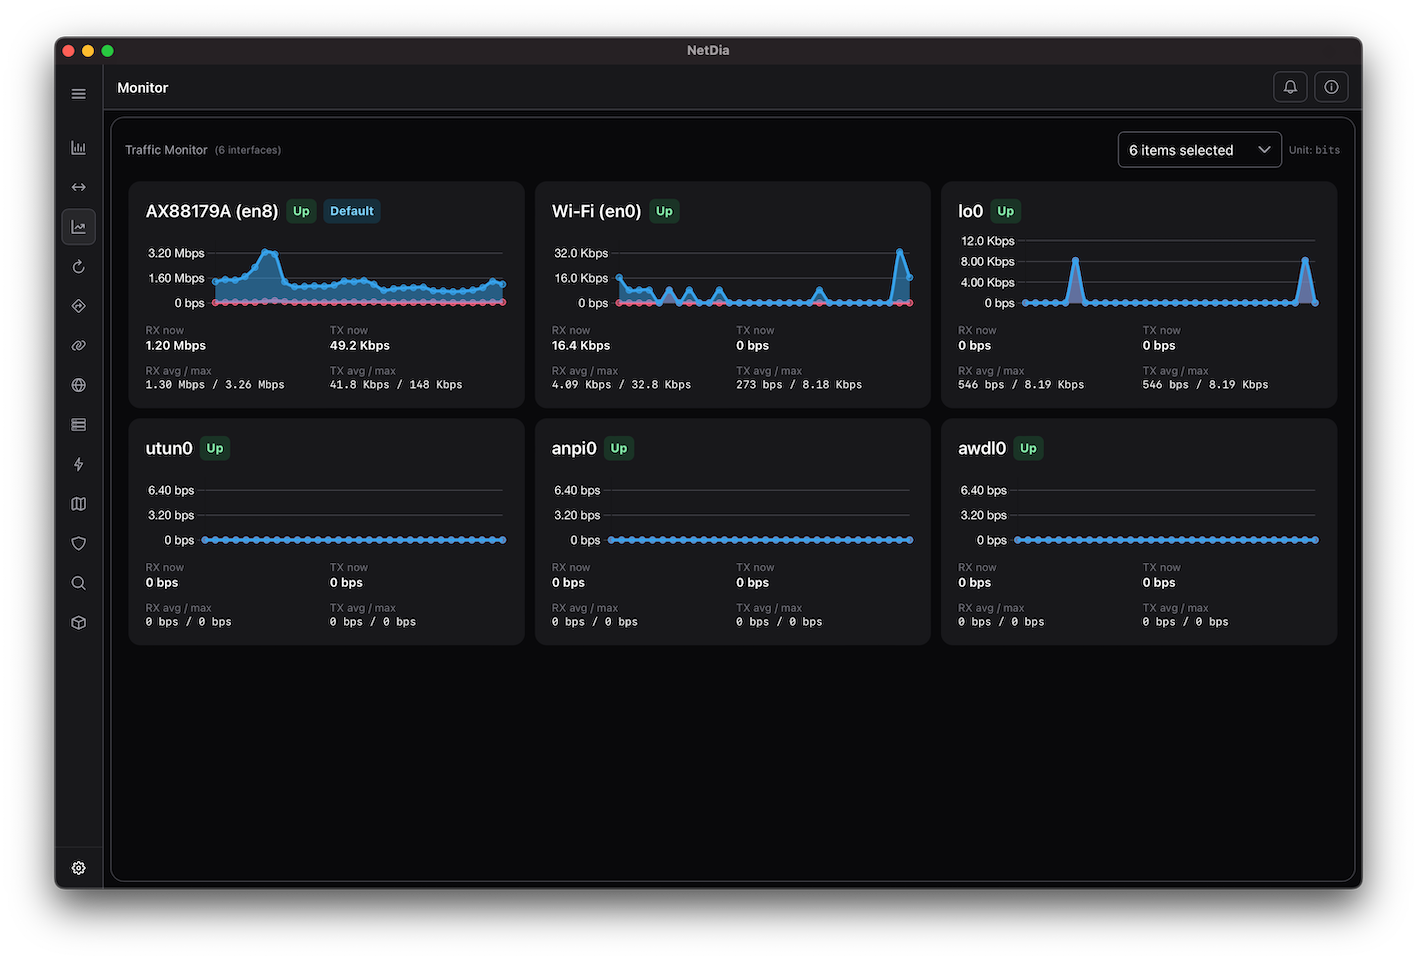The width and height of the screenshot is (1417, 961).
Task: Open the shield security icon
Action: [78, 543]
